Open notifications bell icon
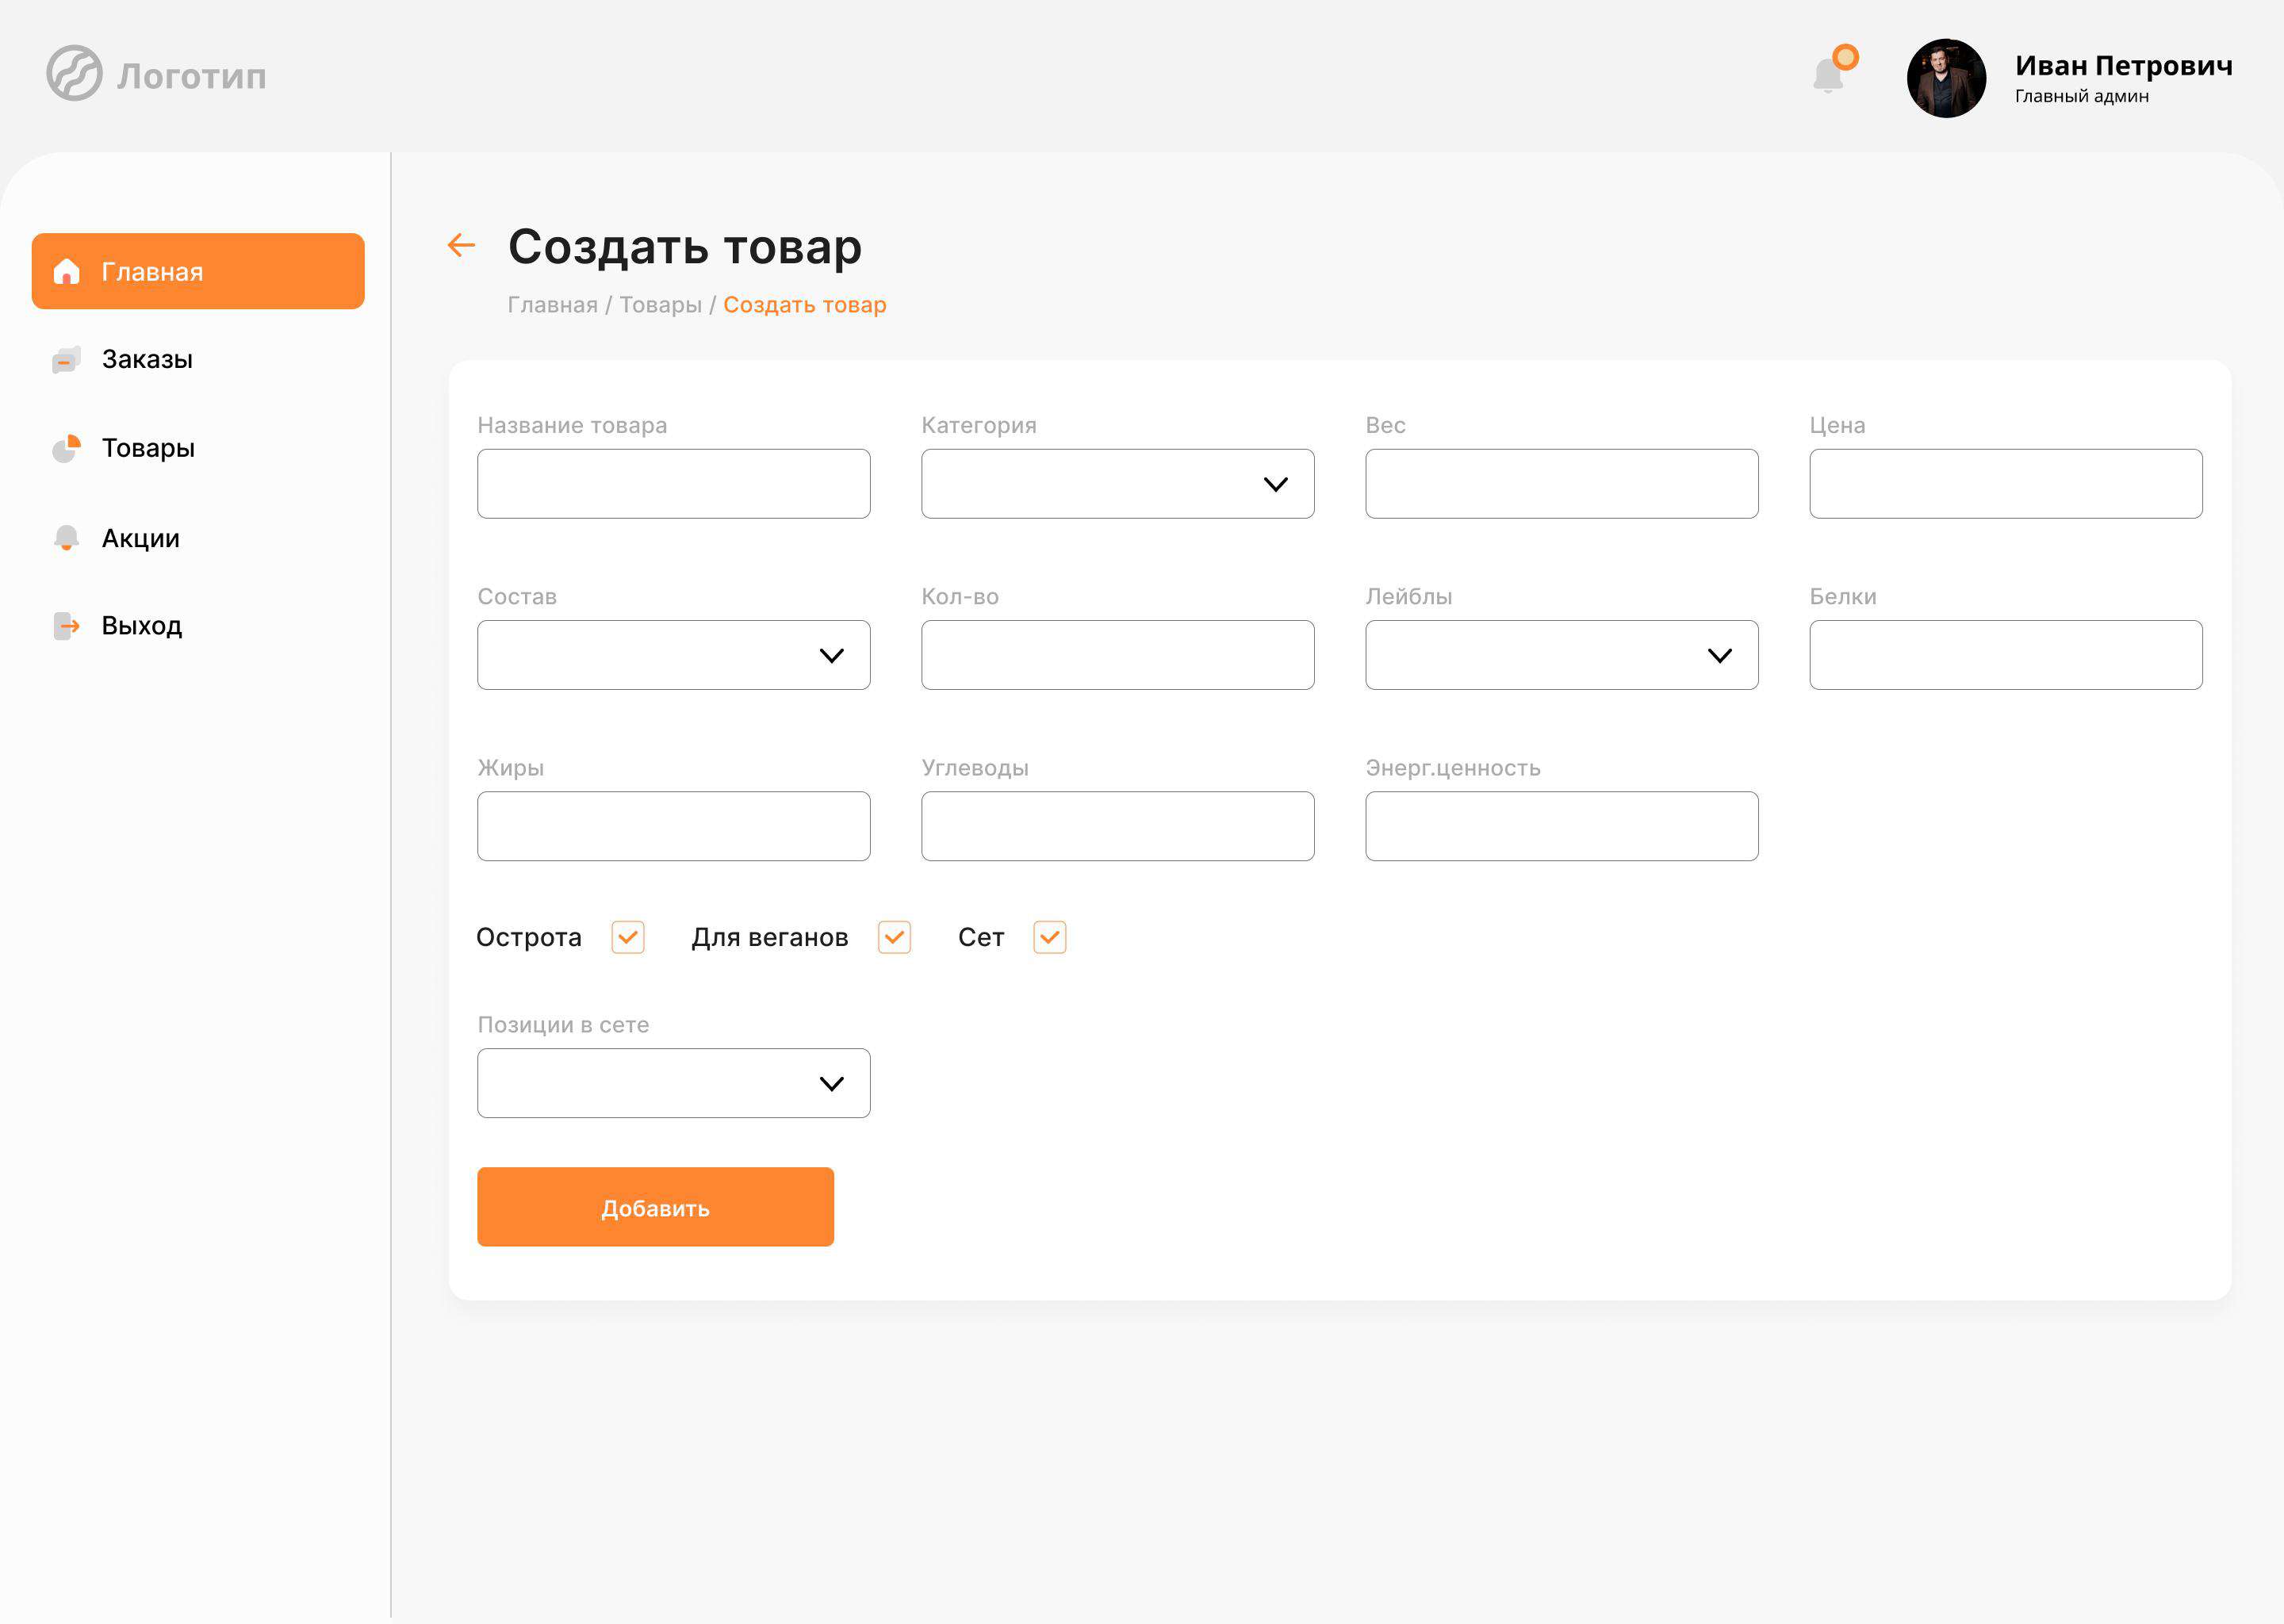The image size is (2284, 1624). click(x=1829, y=75)
